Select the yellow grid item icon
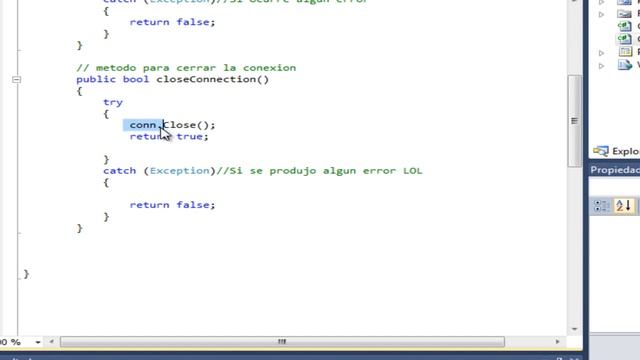The width and height of the screenshot is (640, 360). coord(625,52)
